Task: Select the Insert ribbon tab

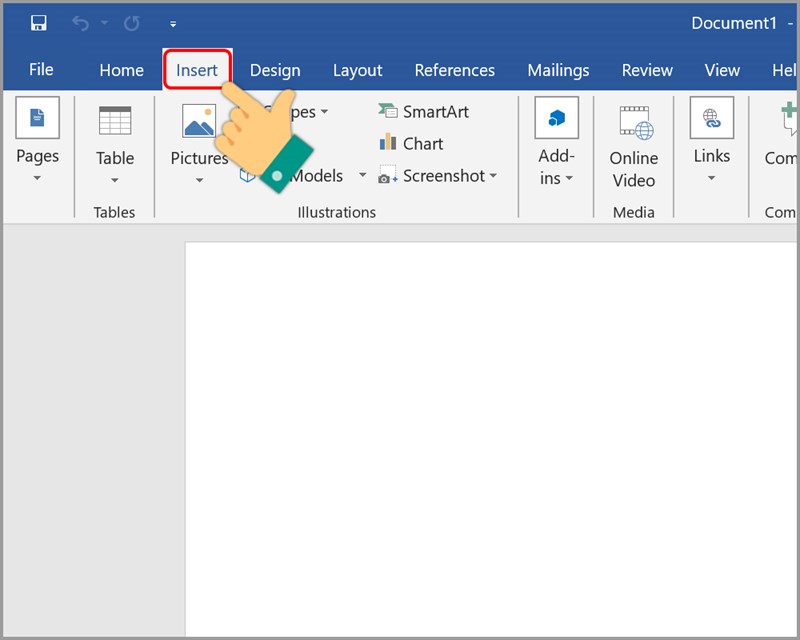Action: click(x=197, y=70)
